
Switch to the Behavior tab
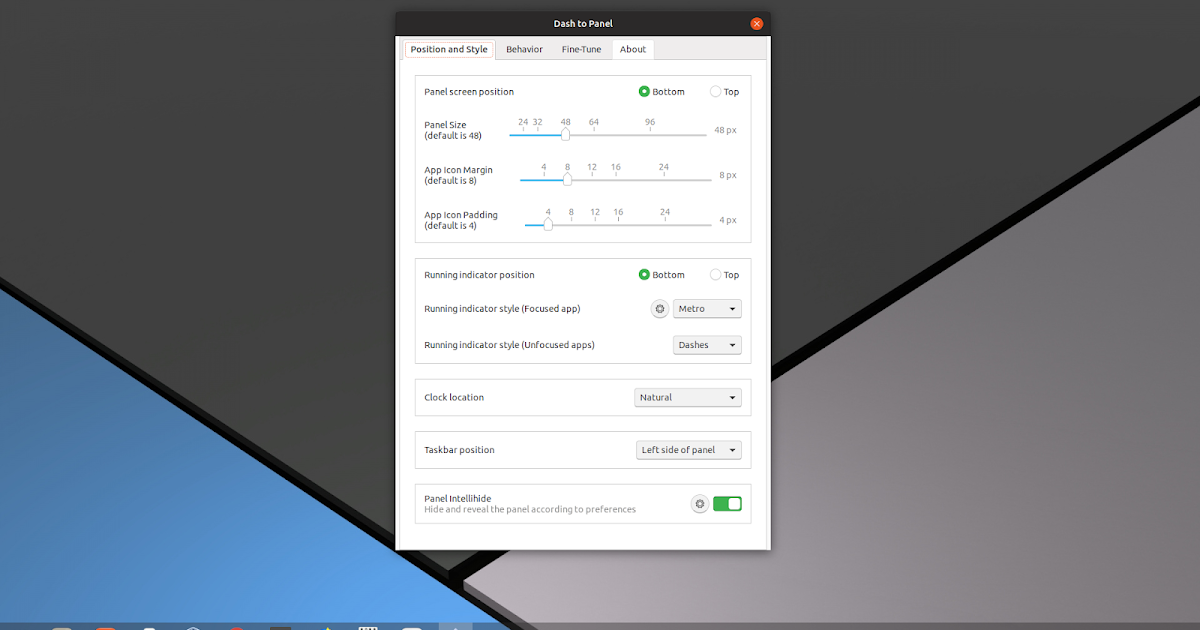coord(524,49)
